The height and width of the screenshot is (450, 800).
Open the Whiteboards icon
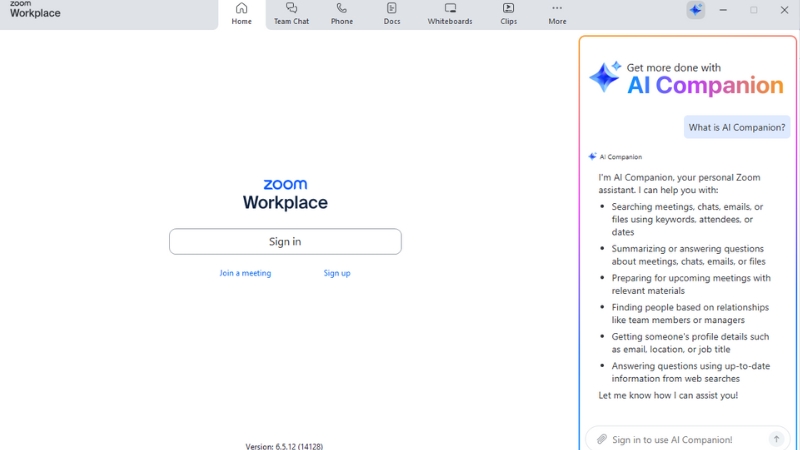pos(450,8)
